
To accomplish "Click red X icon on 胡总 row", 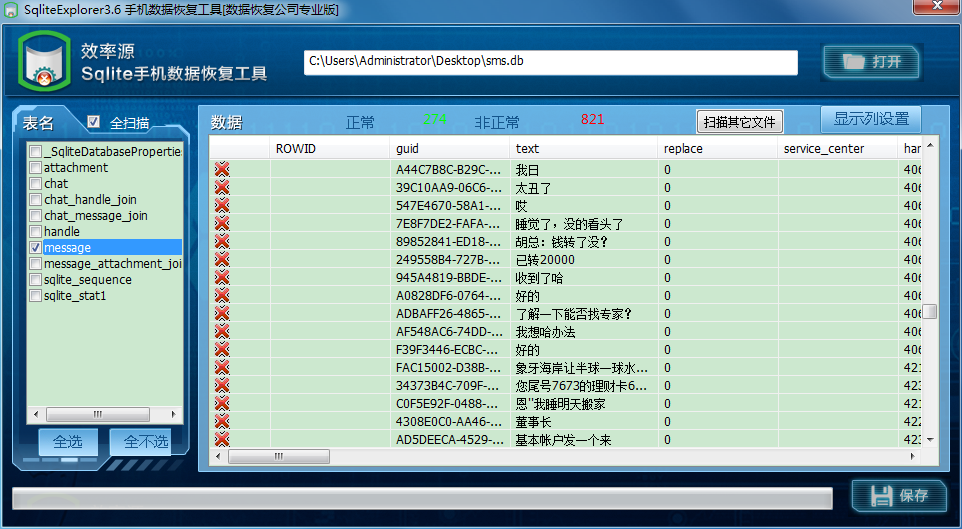I will (221, 242).
